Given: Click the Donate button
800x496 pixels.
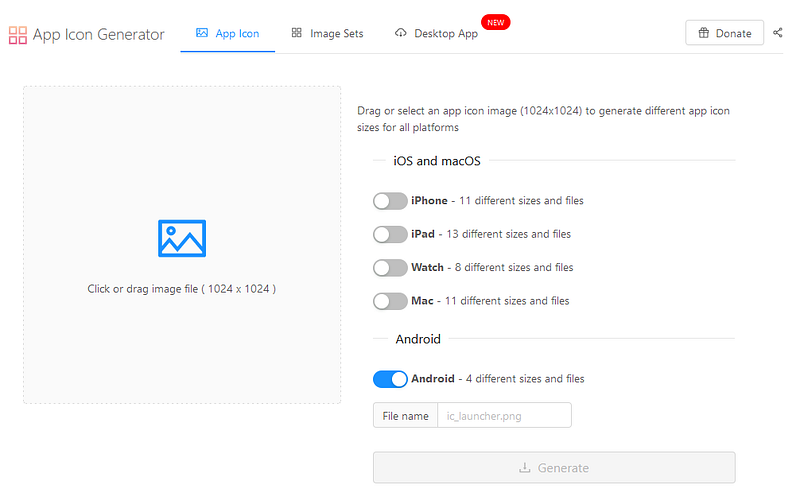Looking at the screenshot, I should pyautogui.click(x=724, y=33).
